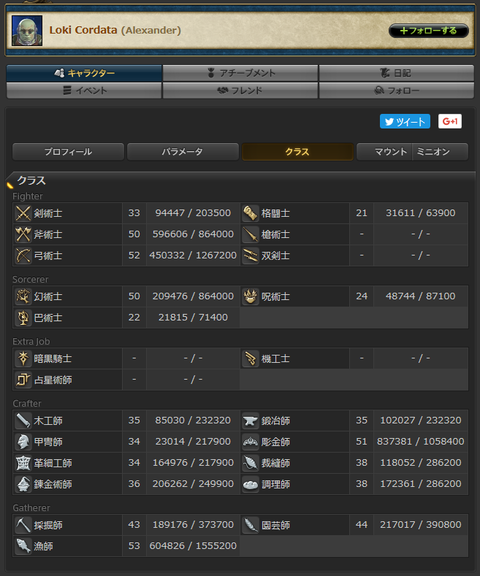Click the 錬金術師 (Alchemist) icon
The height and width of the screenshot is (576, 480).
click(23, 484)
